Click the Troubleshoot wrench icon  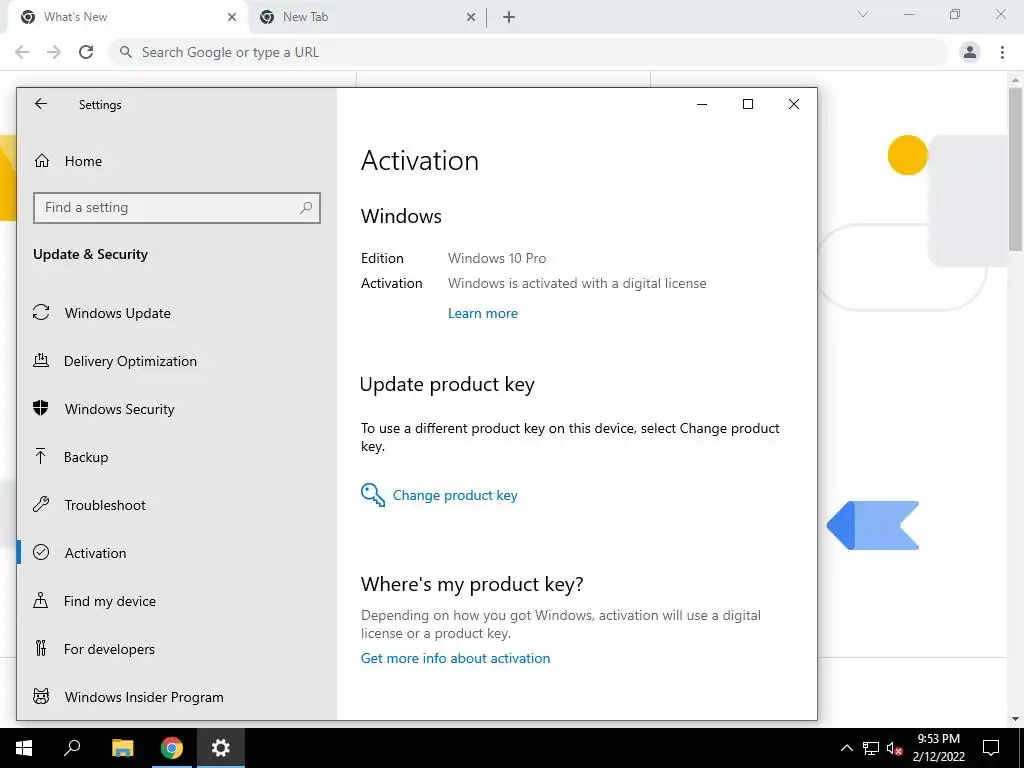point(41,504)
